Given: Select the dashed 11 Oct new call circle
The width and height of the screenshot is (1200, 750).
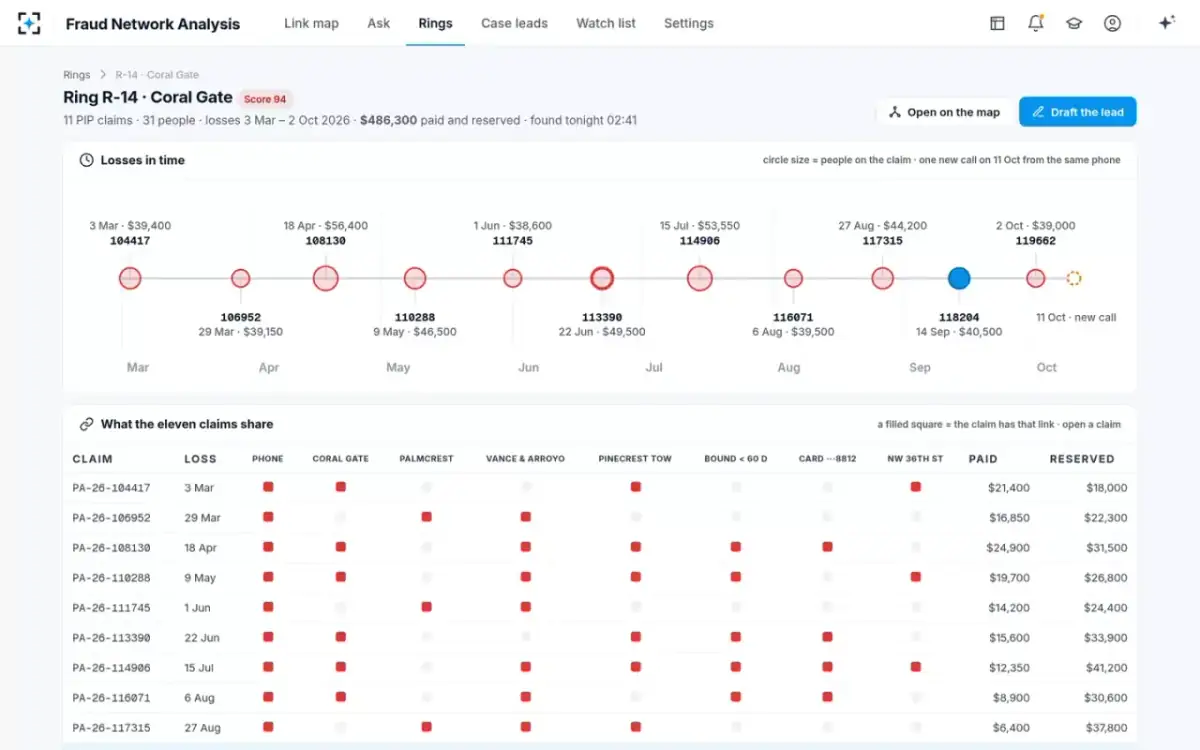Looking at the screenshot, I should pyautogui.click(x=1074, y=278).
